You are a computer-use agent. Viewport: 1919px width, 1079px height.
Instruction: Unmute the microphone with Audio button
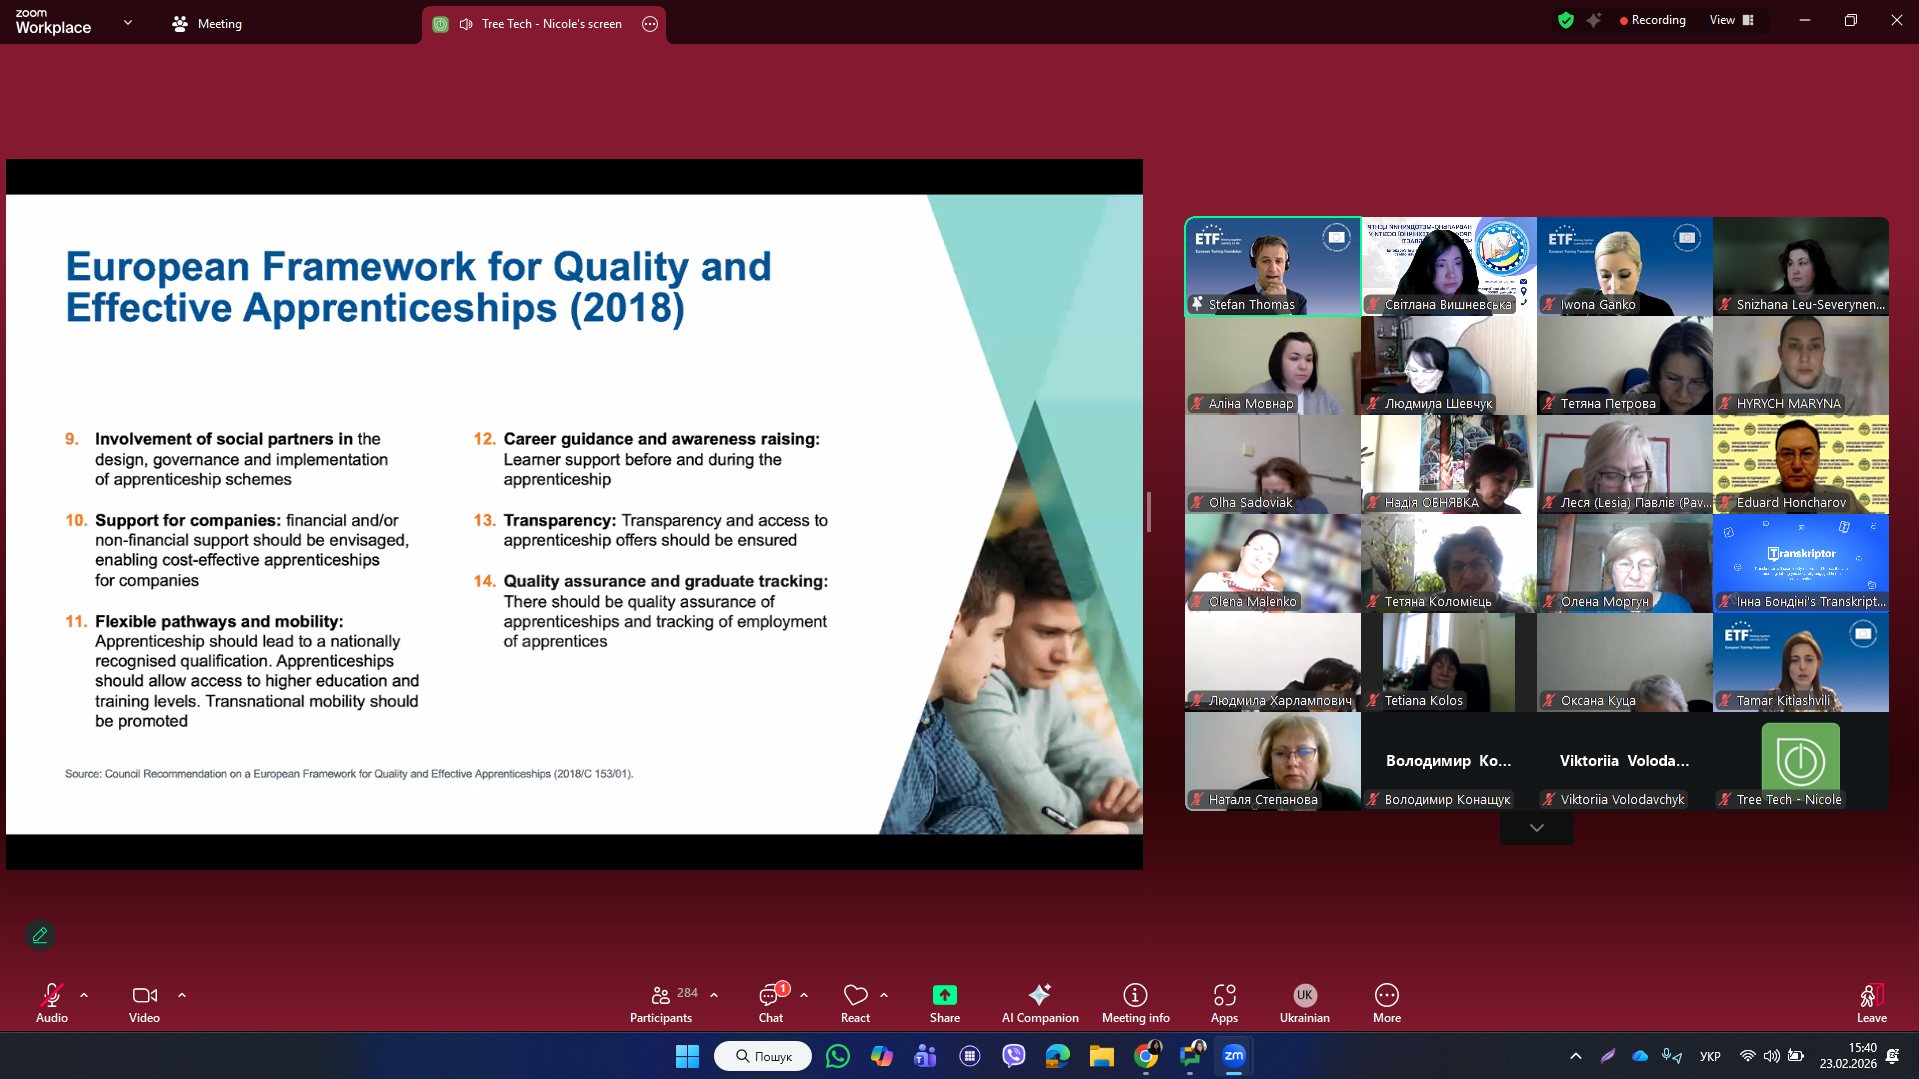click(x=52, y=1003)
